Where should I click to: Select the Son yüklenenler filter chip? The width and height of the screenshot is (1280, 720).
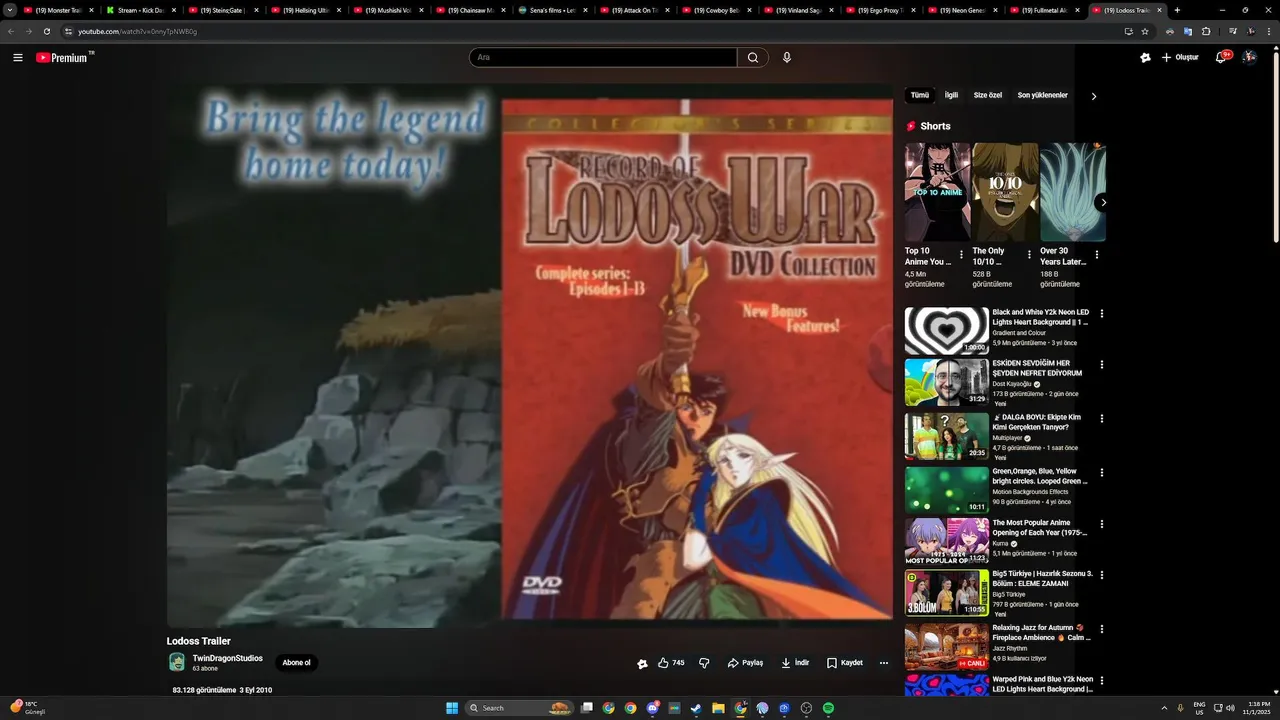tap(1043, 96)
